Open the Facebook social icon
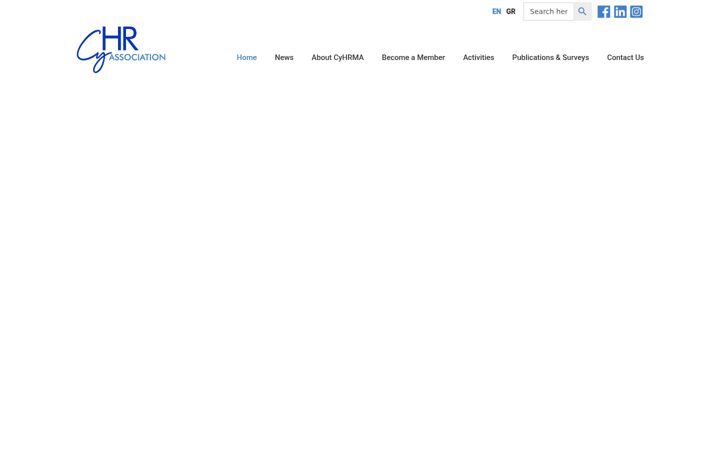 pyautogui.click(x=603, y=11)
